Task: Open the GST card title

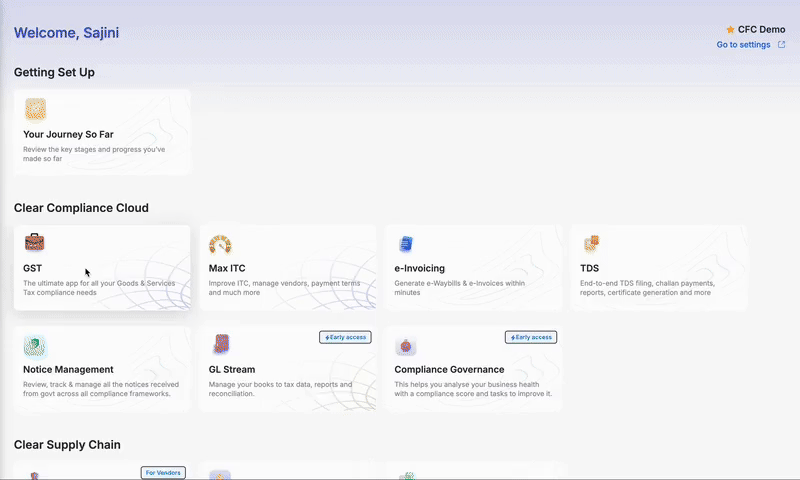Action: click(x=32, y=268)
